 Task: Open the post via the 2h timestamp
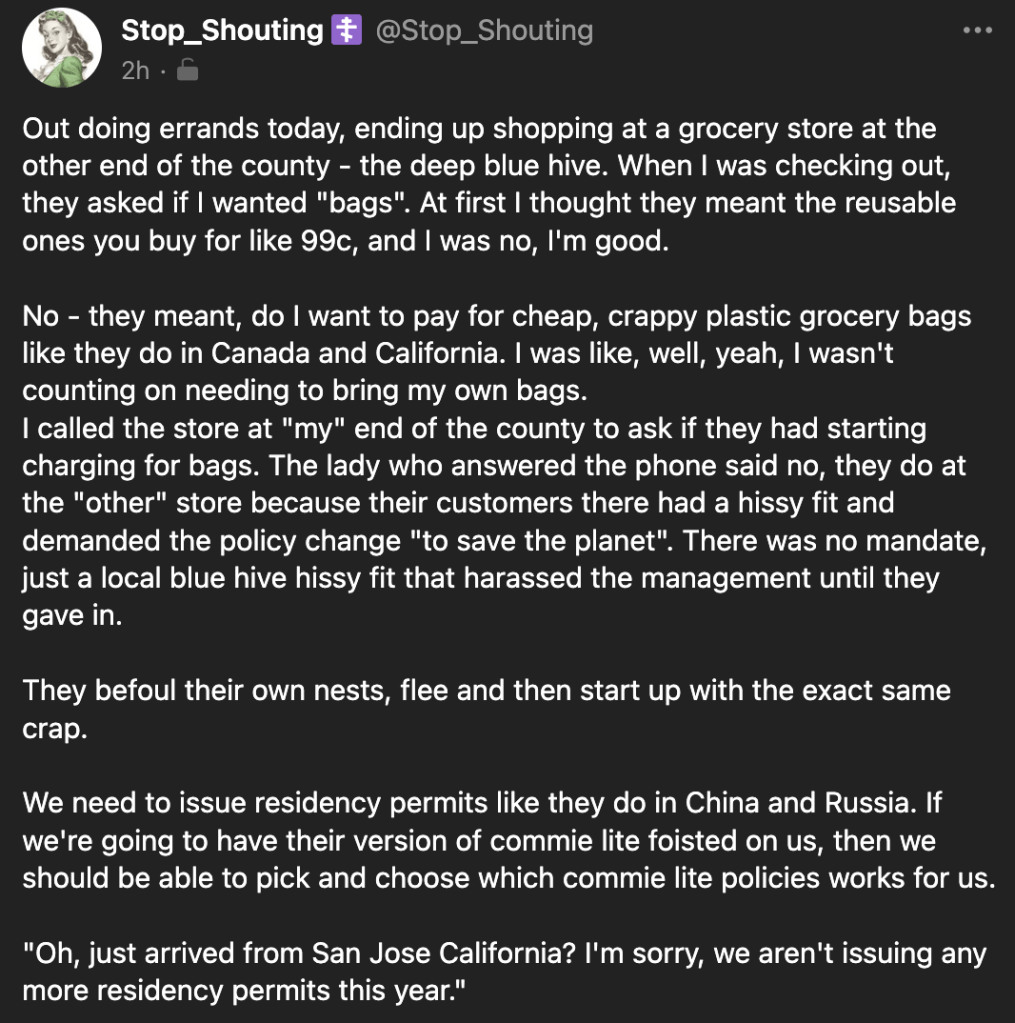coord(135,70)
